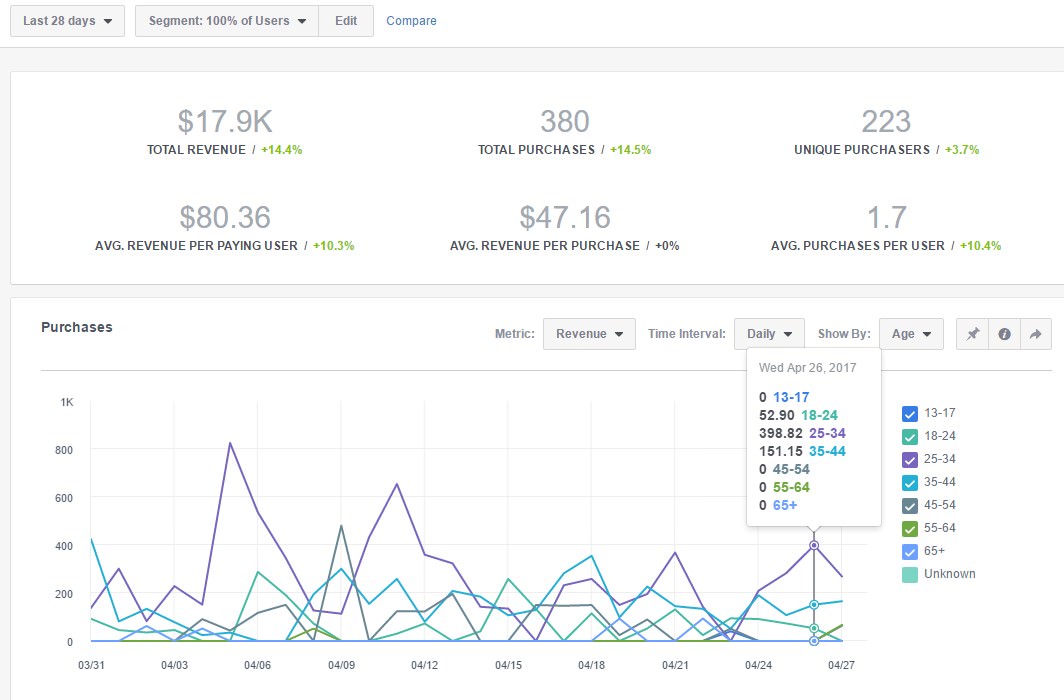This screenshot has height=700, width=1064.
Task: Click the 13-17 legend label
Action: (x=940, y=413)
